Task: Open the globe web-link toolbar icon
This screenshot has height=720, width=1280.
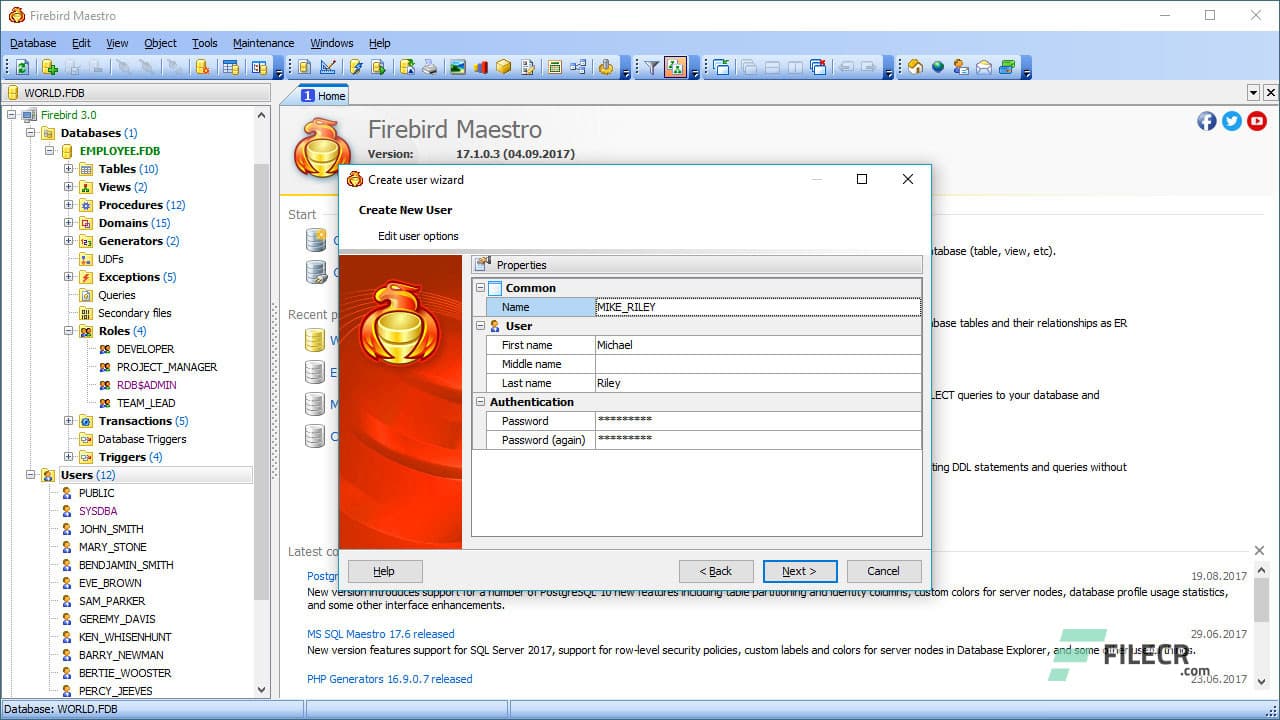Action: click(938, 67)
